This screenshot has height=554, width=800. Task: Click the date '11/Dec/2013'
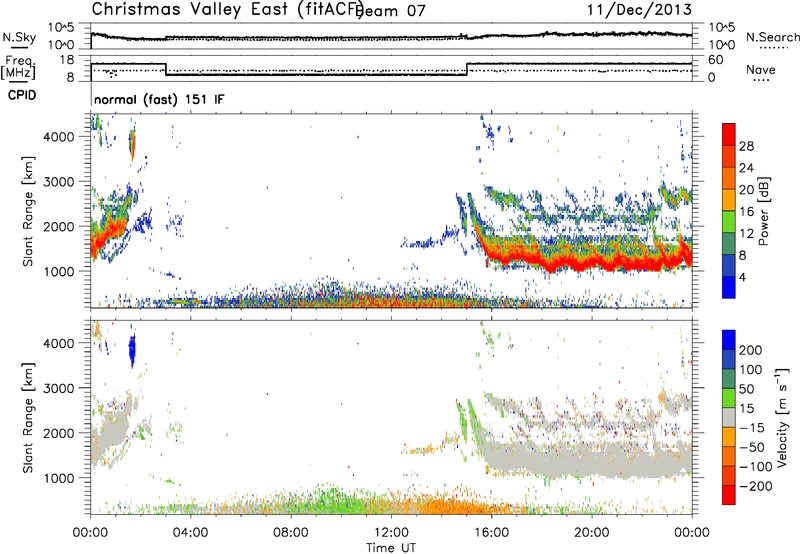coord(639,9)
